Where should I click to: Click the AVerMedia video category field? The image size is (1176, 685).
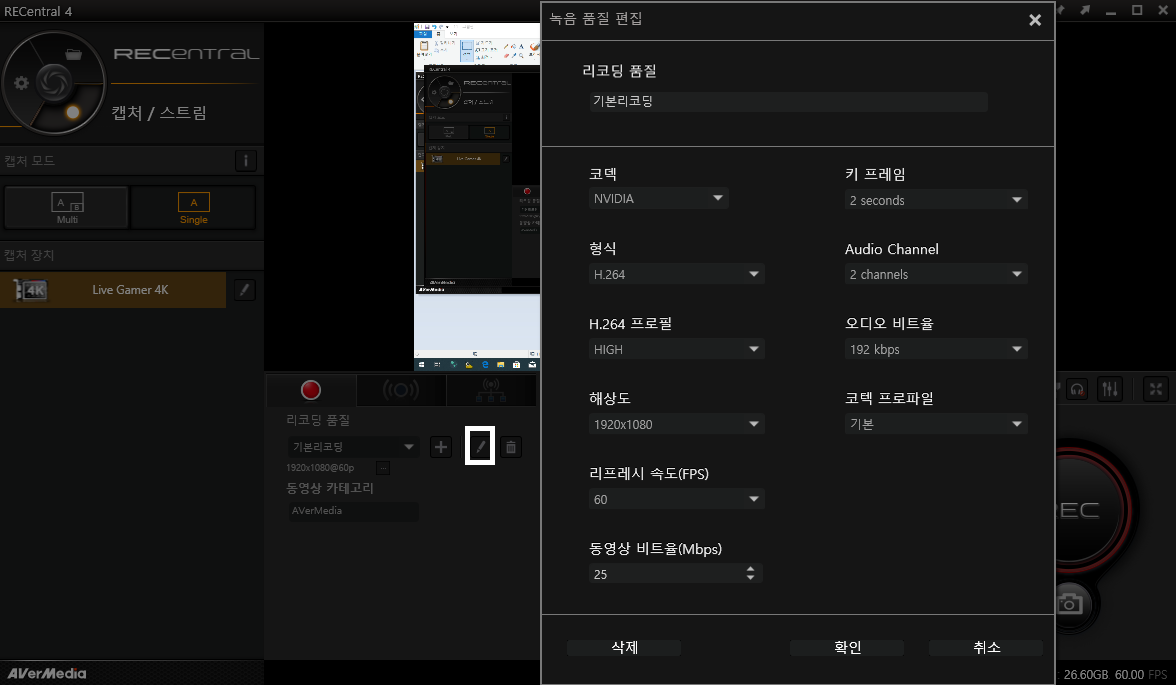click(353, 511)
